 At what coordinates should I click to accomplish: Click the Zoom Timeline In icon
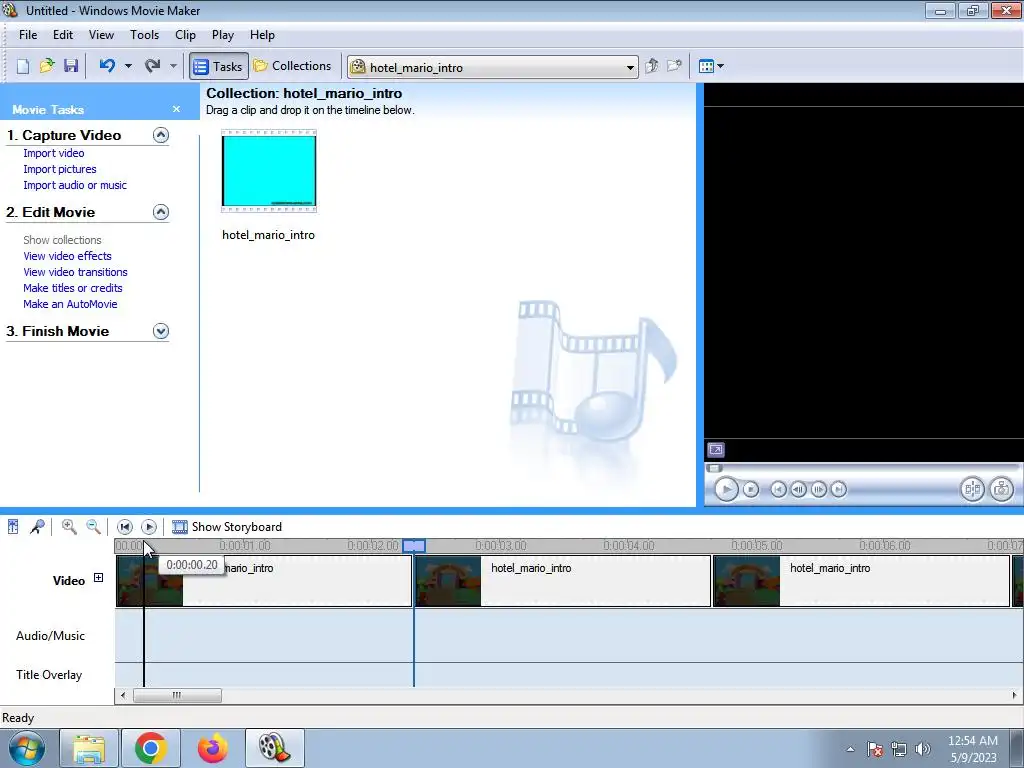click(x=69, y=526)
